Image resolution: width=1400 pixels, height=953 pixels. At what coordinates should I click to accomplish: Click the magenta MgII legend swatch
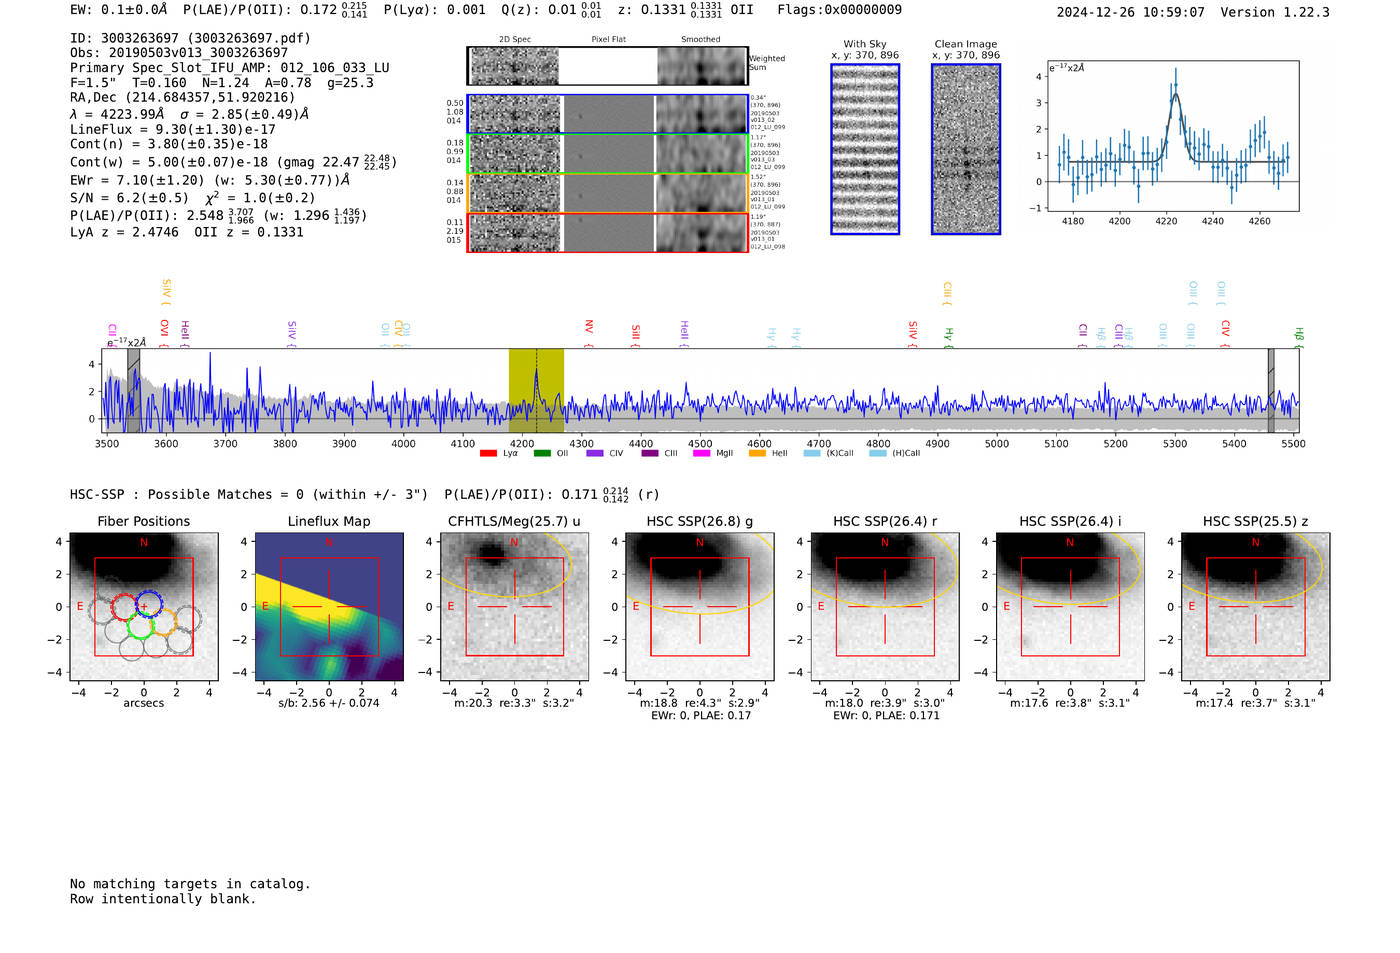[x=701, y=453]
